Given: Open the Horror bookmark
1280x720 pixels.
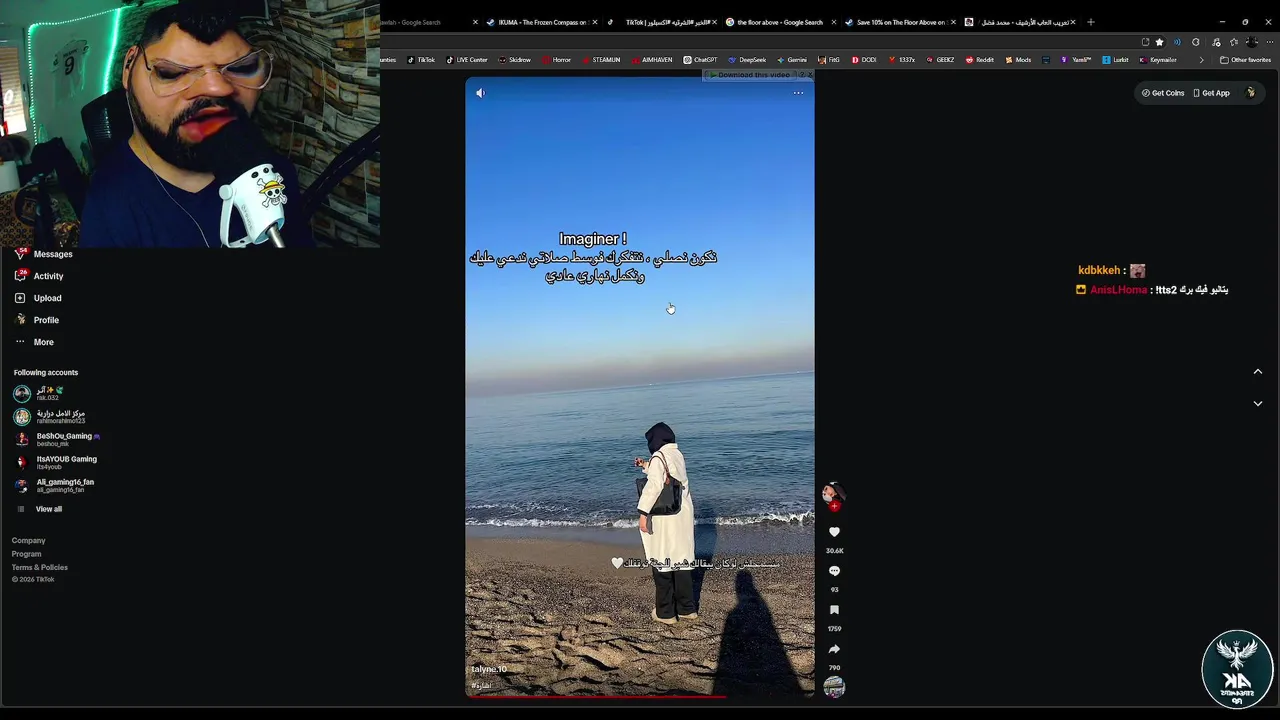Looking at the screenshot, I should [x=556, y=60].
